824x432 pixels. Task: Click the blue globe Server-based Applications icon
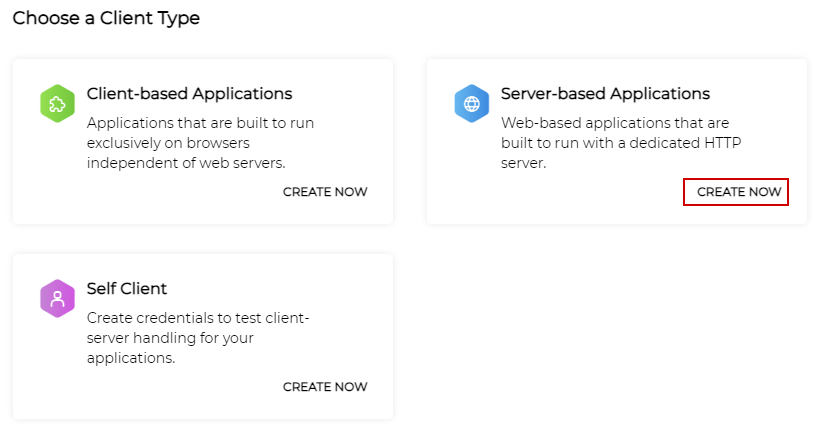click(x=471, y=104)
